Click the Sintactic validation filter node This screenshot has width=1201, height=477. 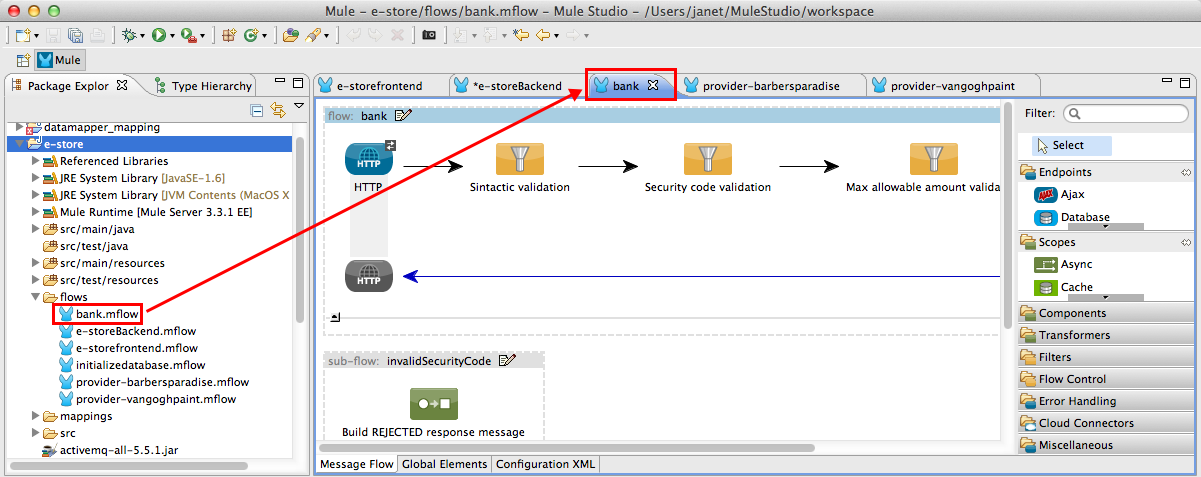click(519, 159)
